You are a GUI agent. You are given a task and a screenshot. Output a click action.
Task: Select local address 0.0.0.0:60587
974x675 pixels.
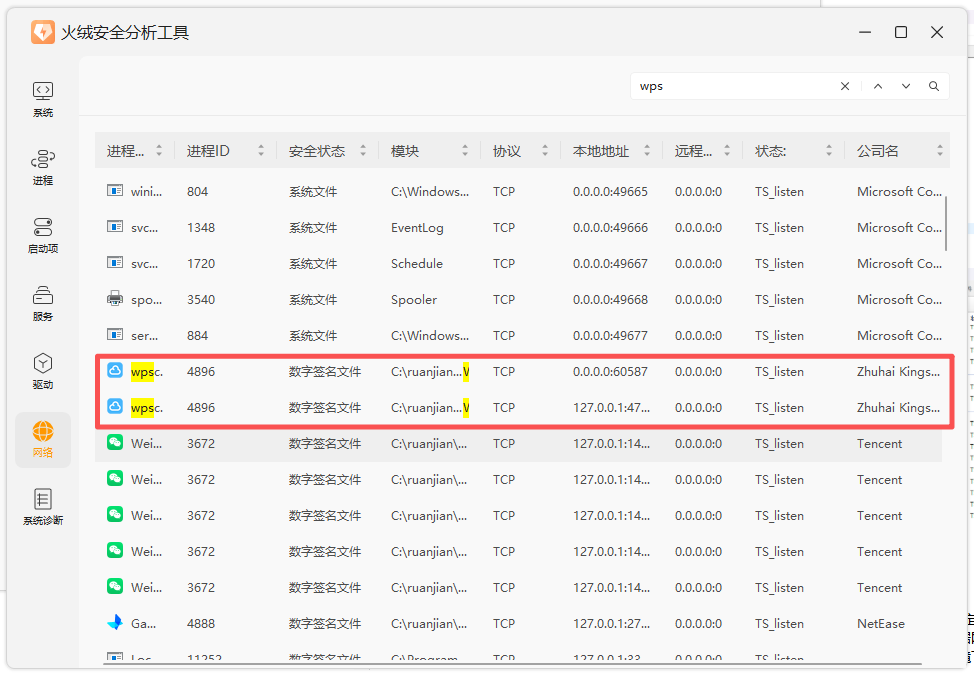(610, 372)
